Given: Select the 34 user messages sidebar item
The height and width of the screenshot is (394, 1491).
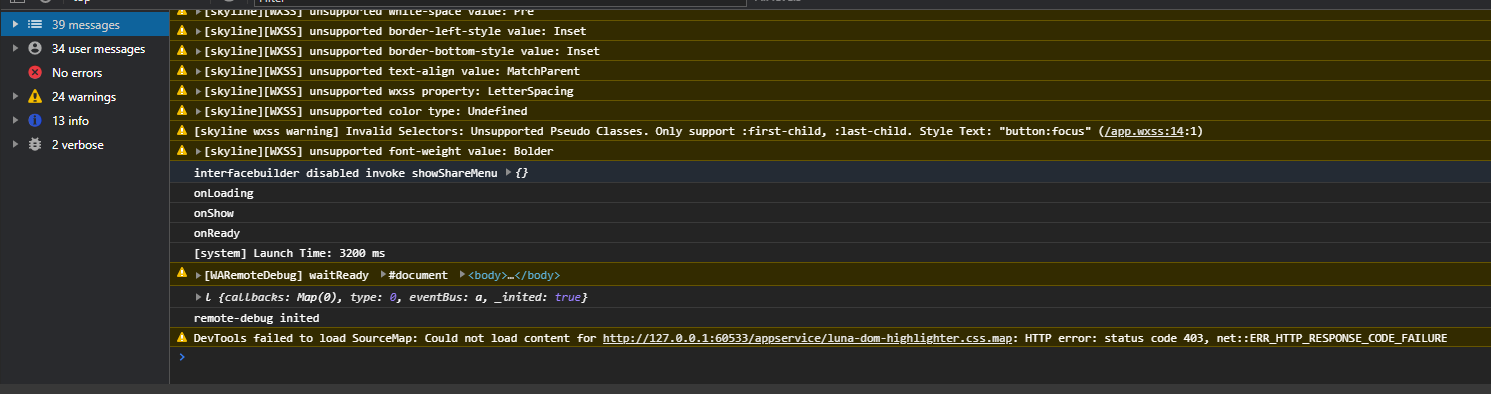Looking at the screenshot, I should point(84,48).
